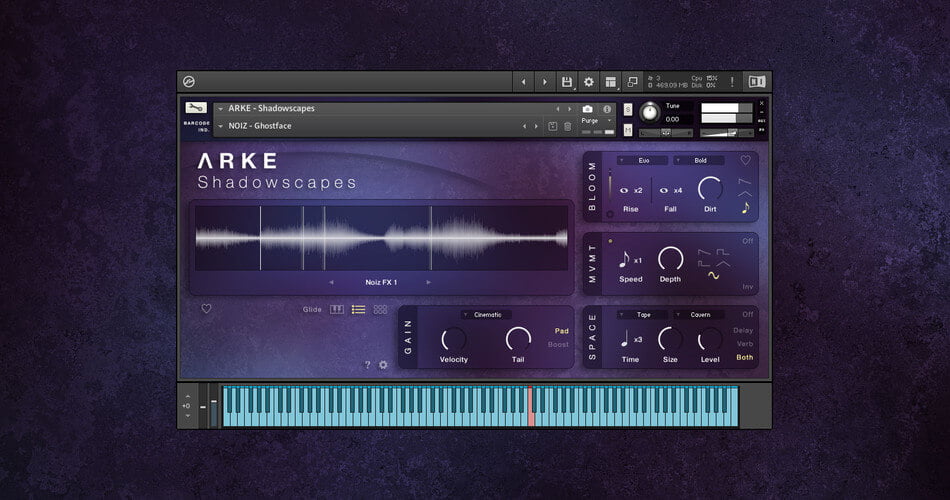This screenshot has height=500, width=950.
Task: Favorite the sound with left heart icon
Action: click(x=206, y=309)
